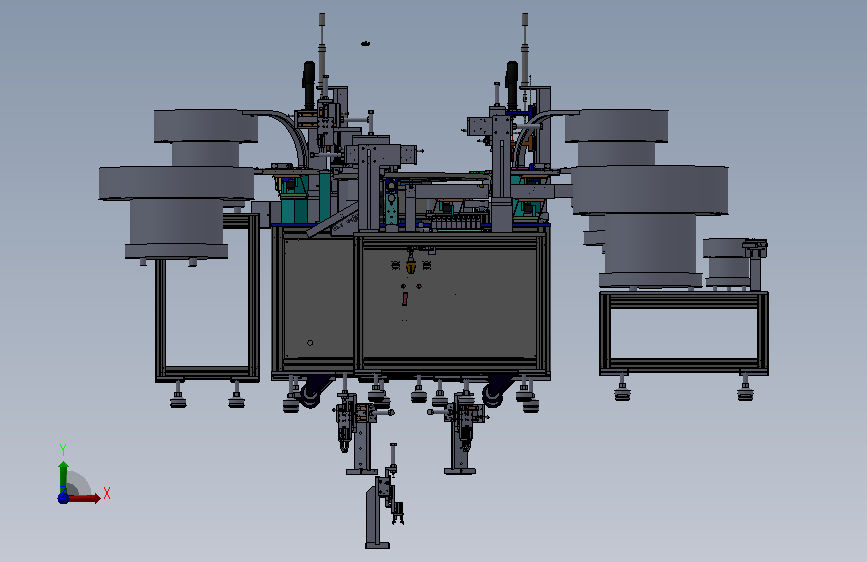Click the red X axis arrow of the triad
Image resolution: width=867 pixels, height=562 pixels.
(x=84, y=498)
